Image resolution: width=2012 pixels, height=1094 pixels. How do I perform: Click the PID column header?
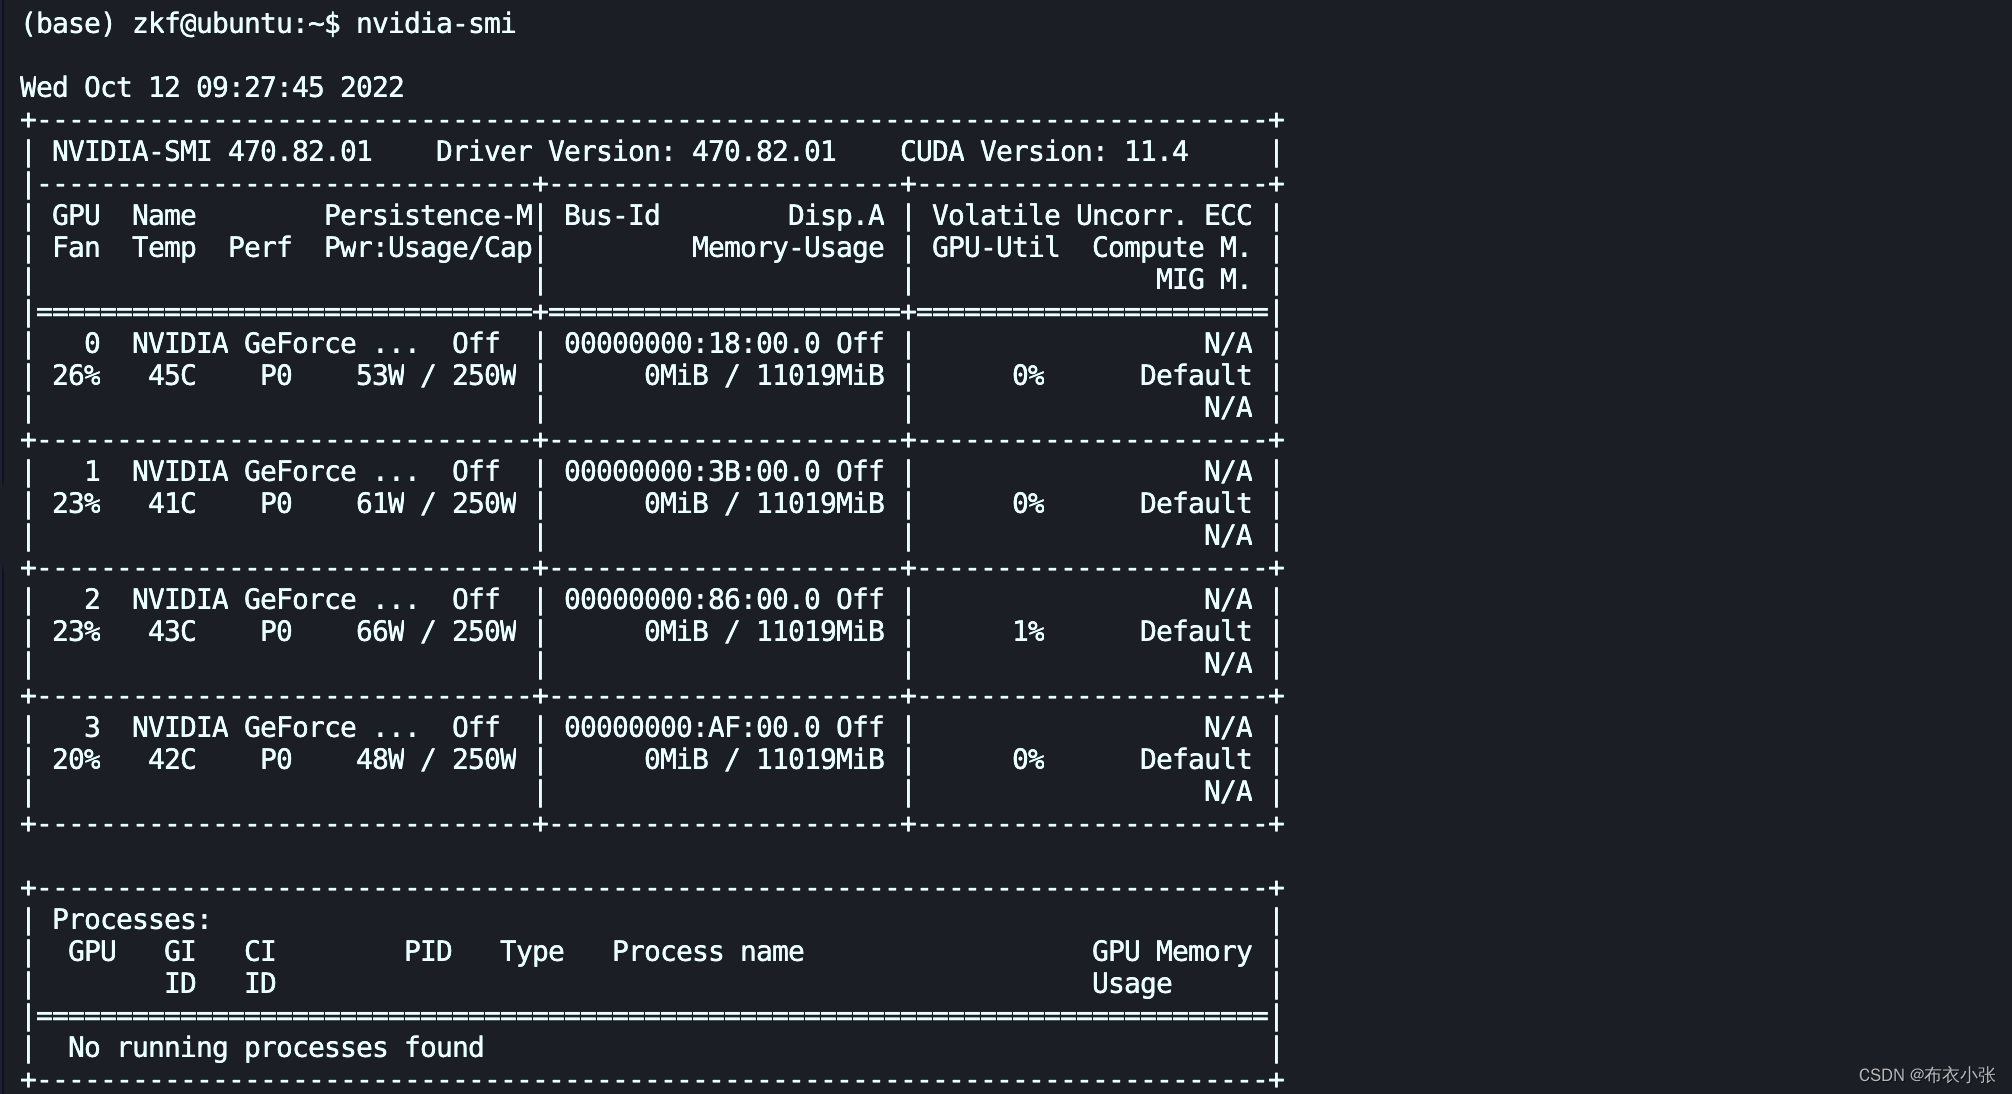click(428, 951)
